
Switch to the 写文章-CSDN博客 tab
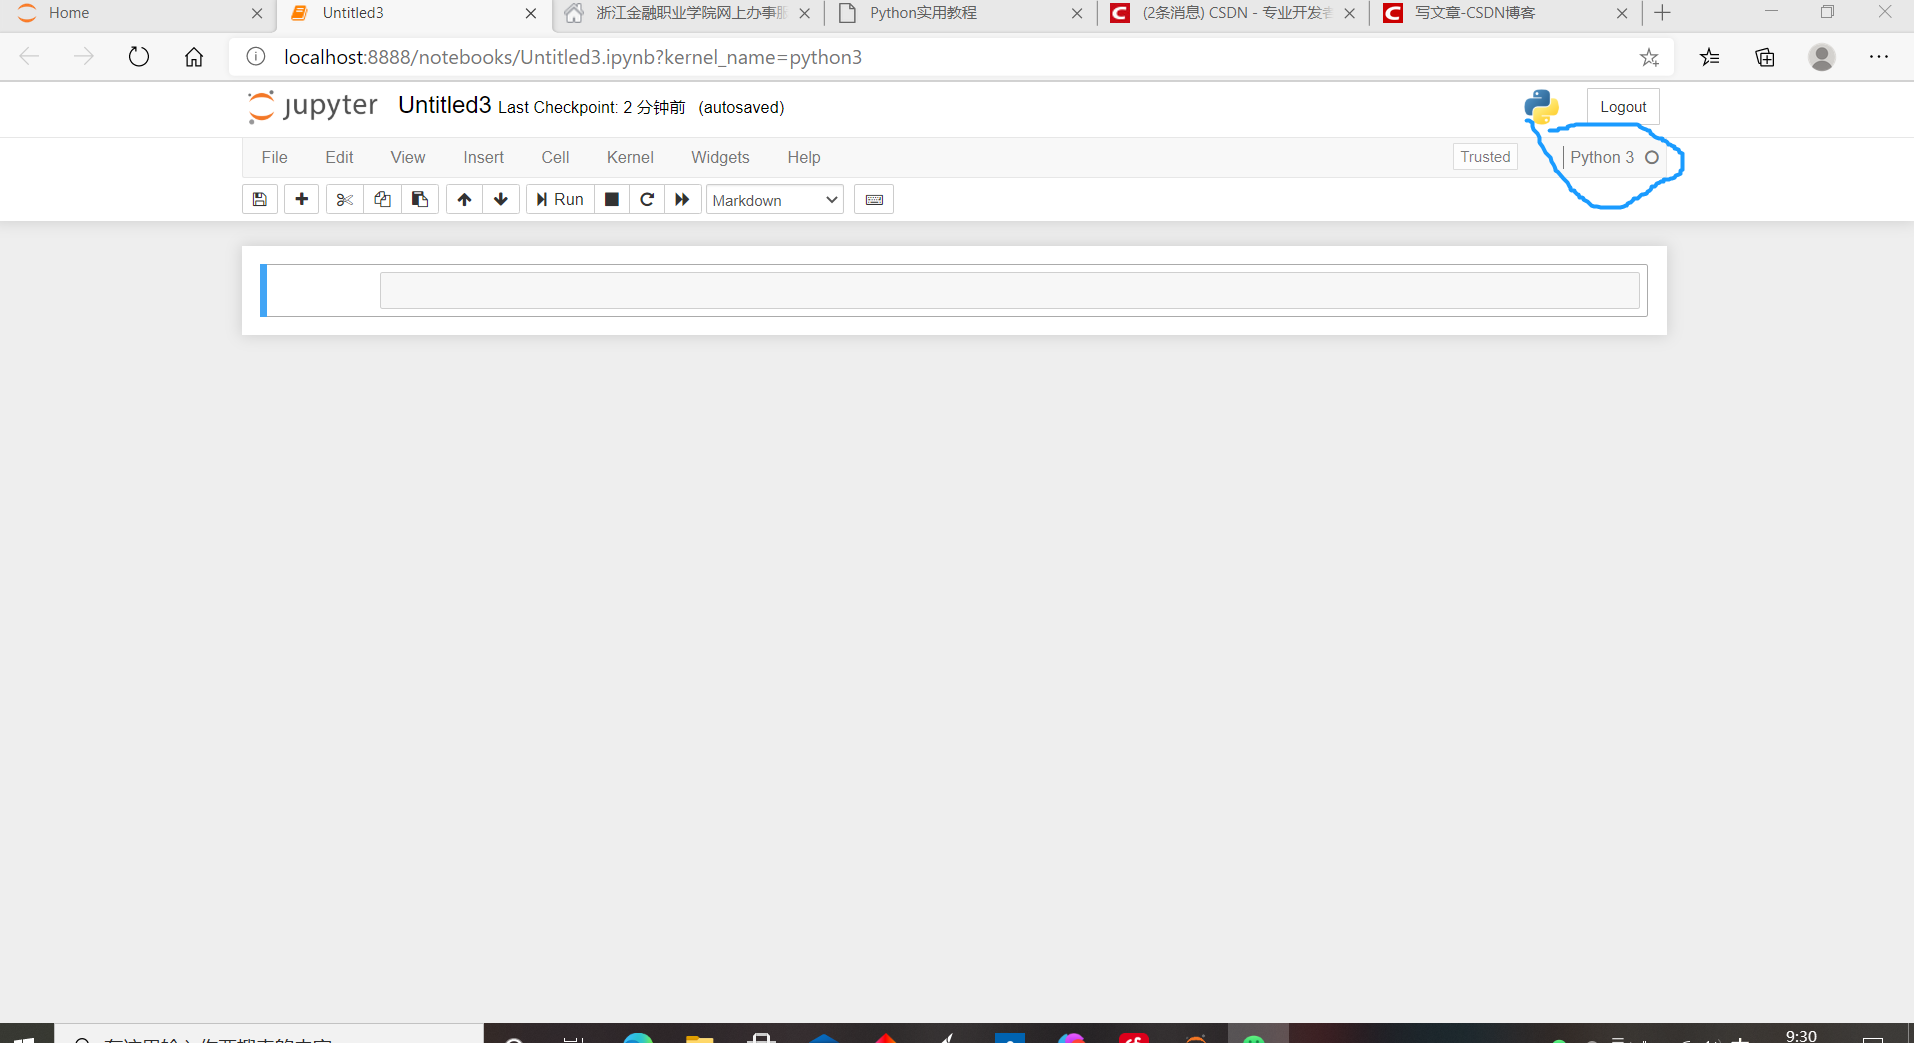click(1505, 13)
